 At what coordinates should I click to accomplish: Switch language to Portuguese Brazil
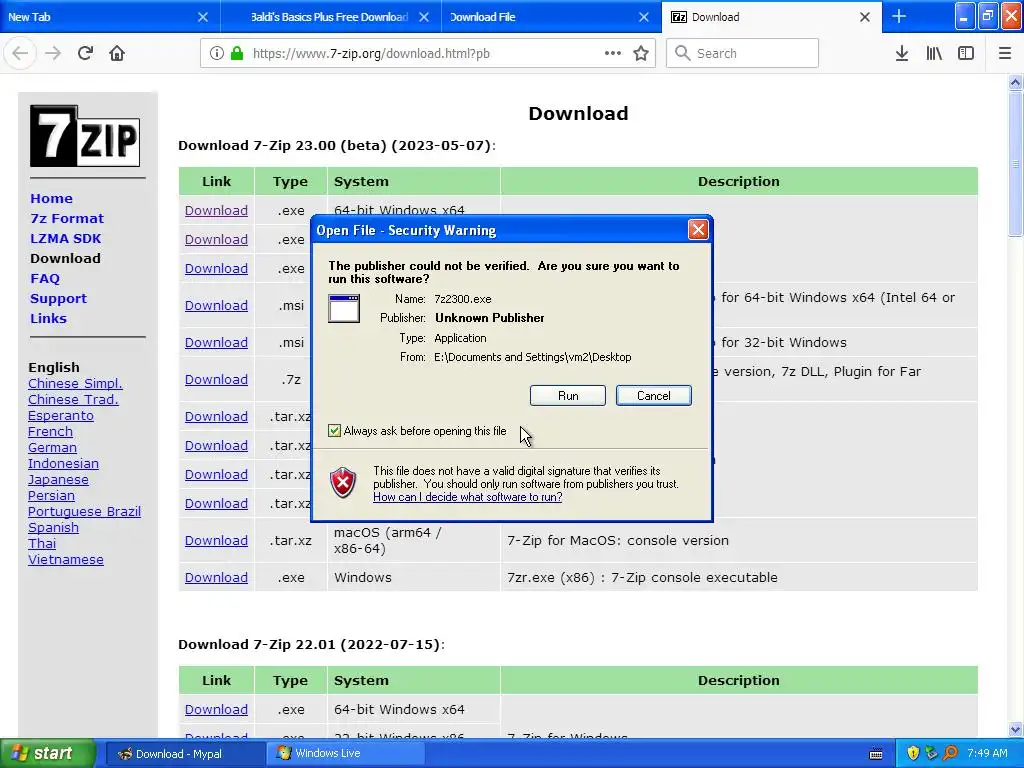coord(84,512)
